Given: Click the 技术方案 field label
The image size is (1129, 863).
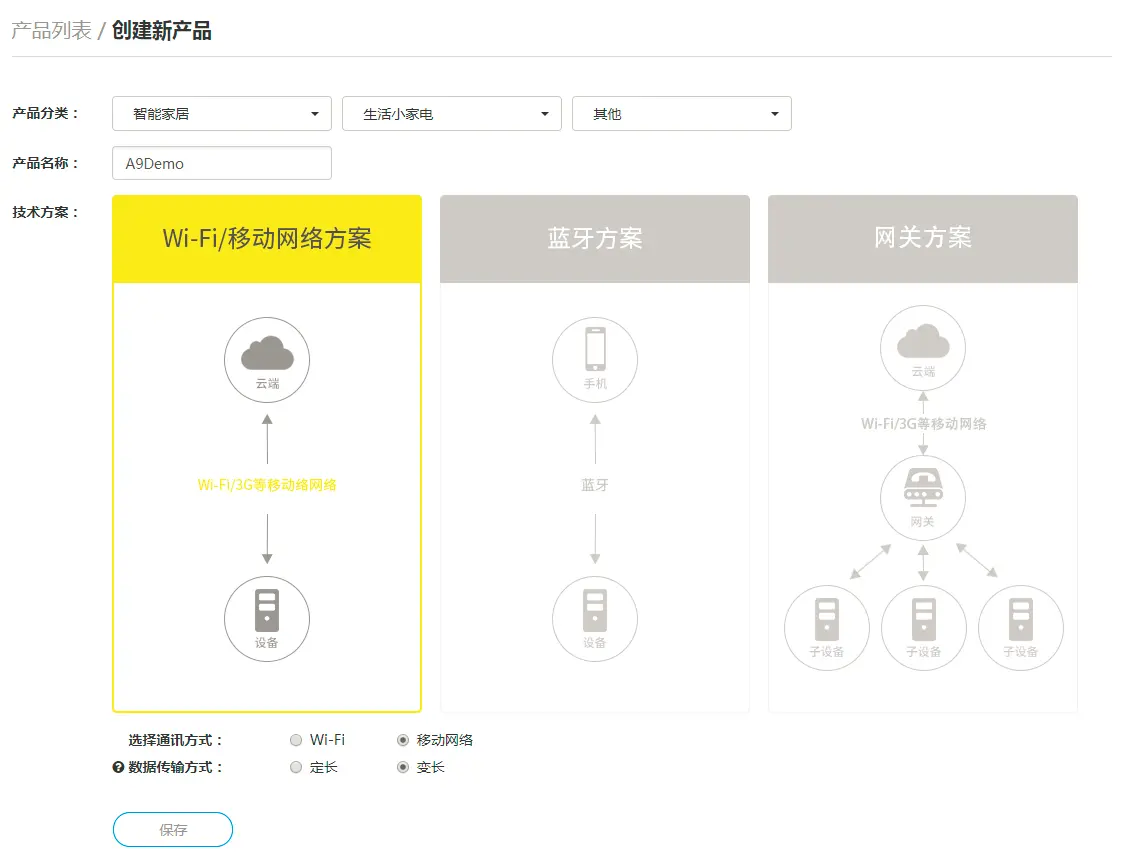Looking at the screenshot, I should pos(45,212).
